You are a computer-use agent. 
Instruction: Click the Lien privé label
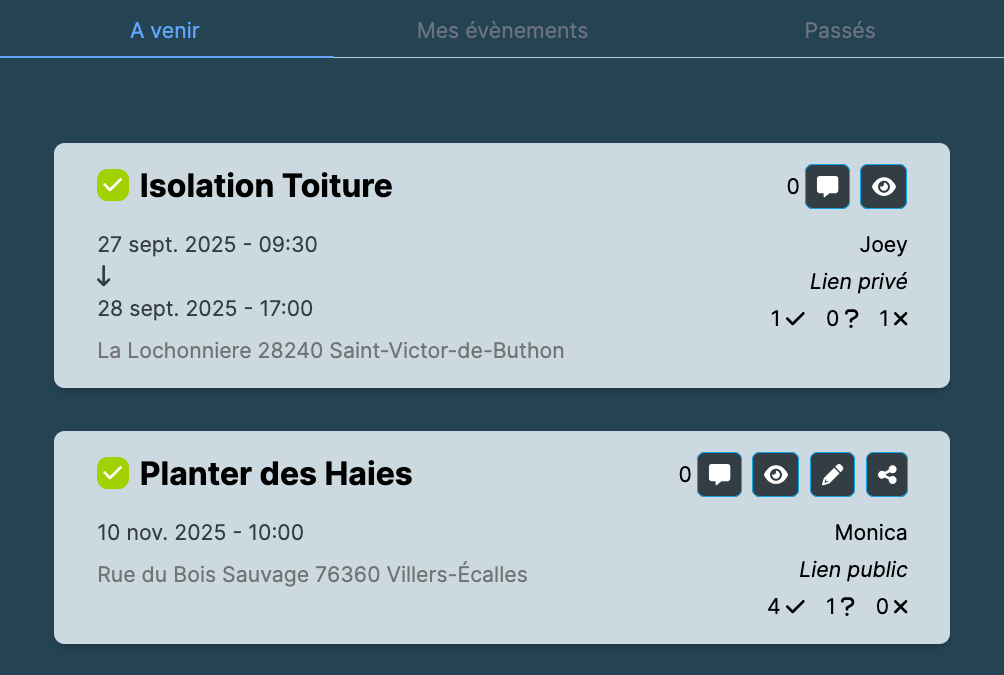858,282
